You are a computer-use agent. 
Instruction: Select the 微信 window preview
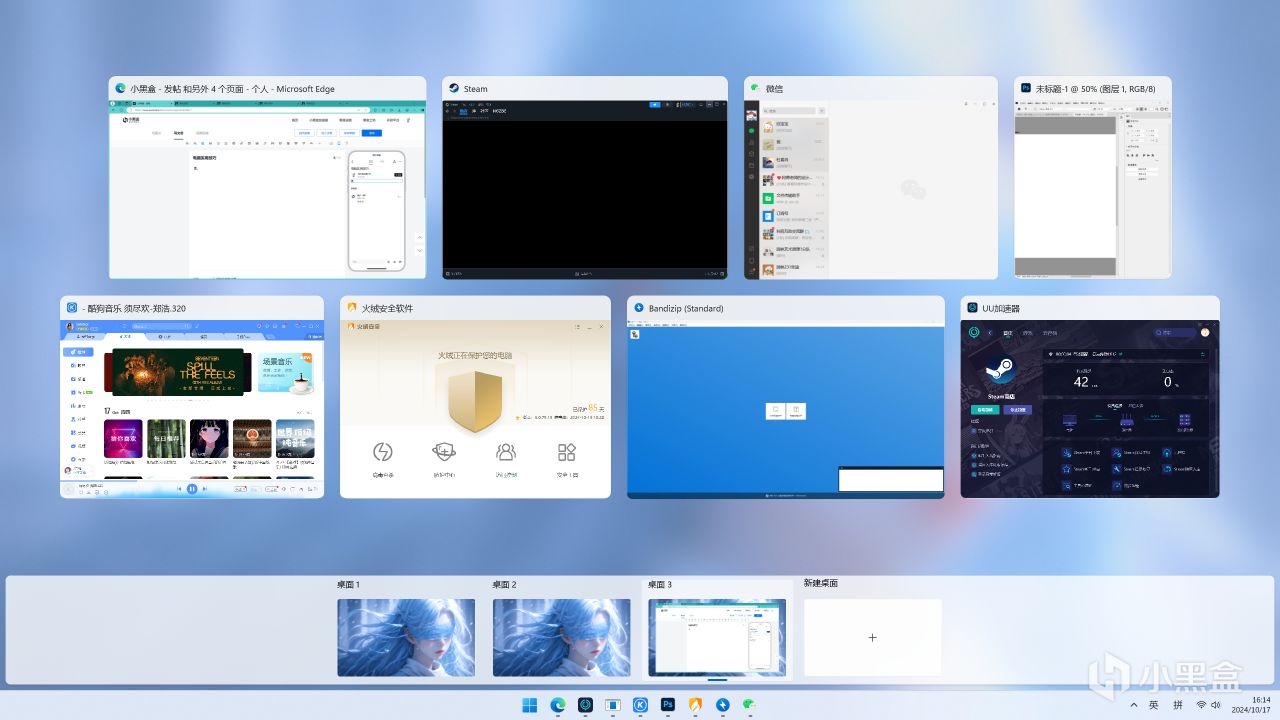(x=870, y=188)
